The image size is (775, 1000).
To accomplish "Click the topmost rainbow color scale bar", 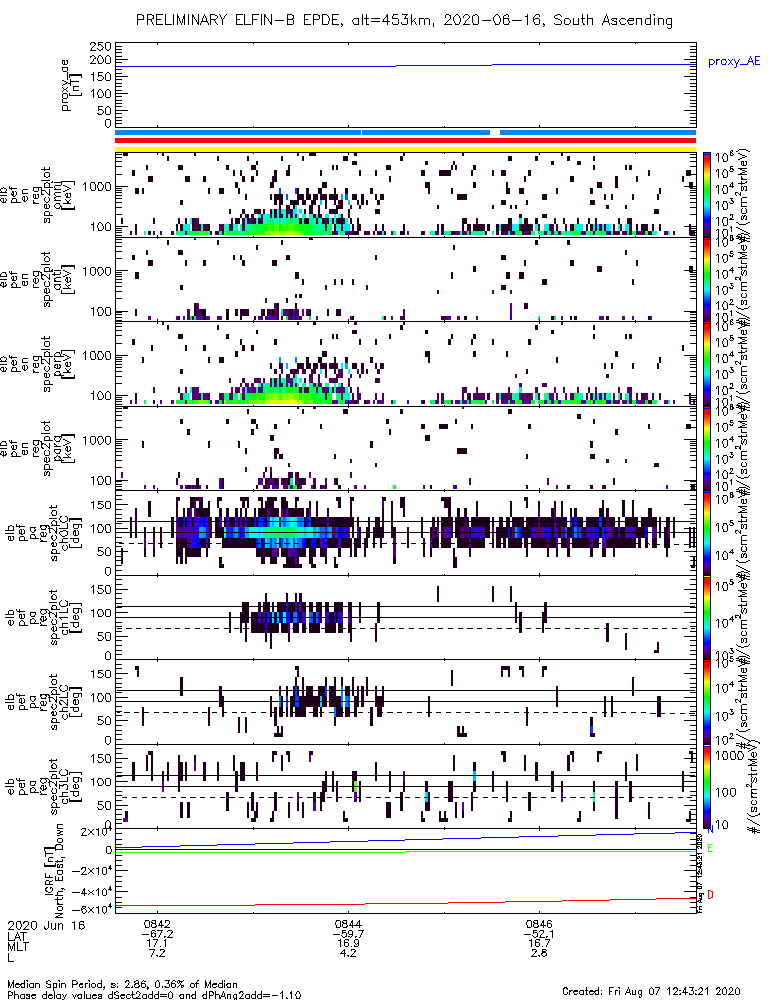I will point(706,195).
